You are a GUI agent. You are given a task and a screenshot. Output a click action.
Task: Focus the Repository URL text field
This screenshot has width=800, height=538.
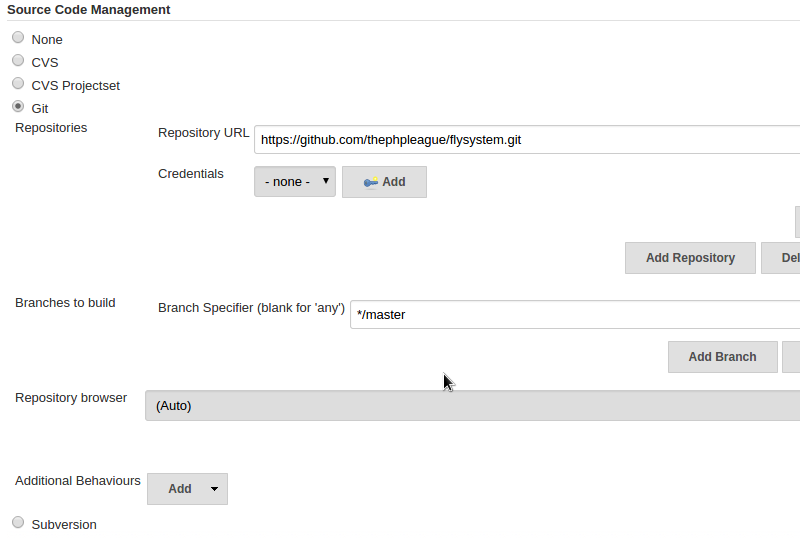[x=527, y=140]
